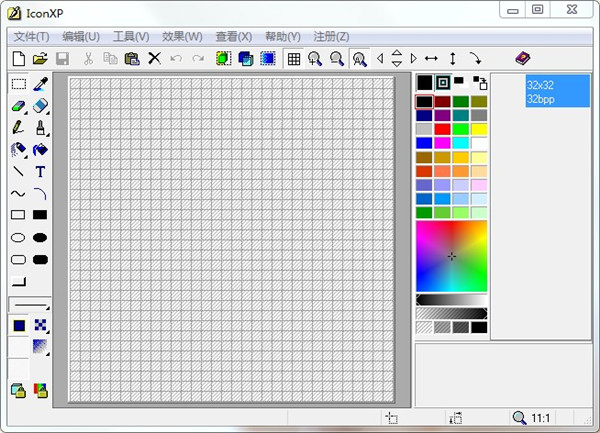Image resolution: width=600 pixels, height=433 pixels.
Task: Select the rectangular selection tool
Action: 18,84
